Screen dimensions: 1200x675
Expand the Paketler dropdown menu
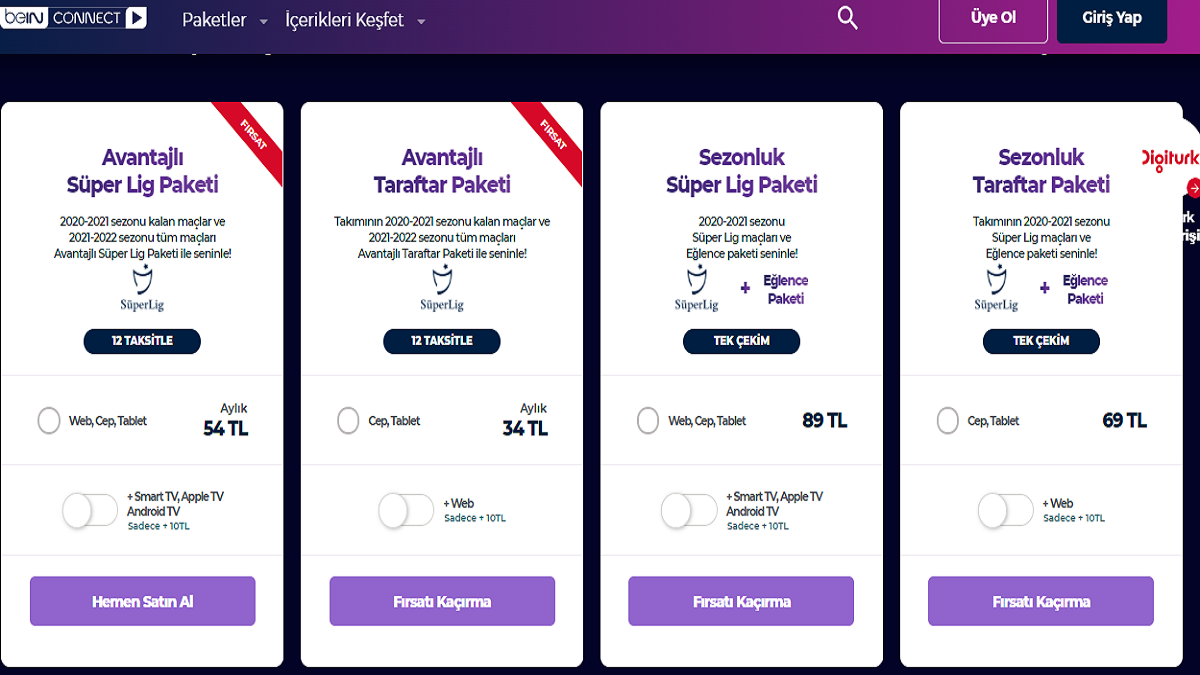[x=225, y=20]
